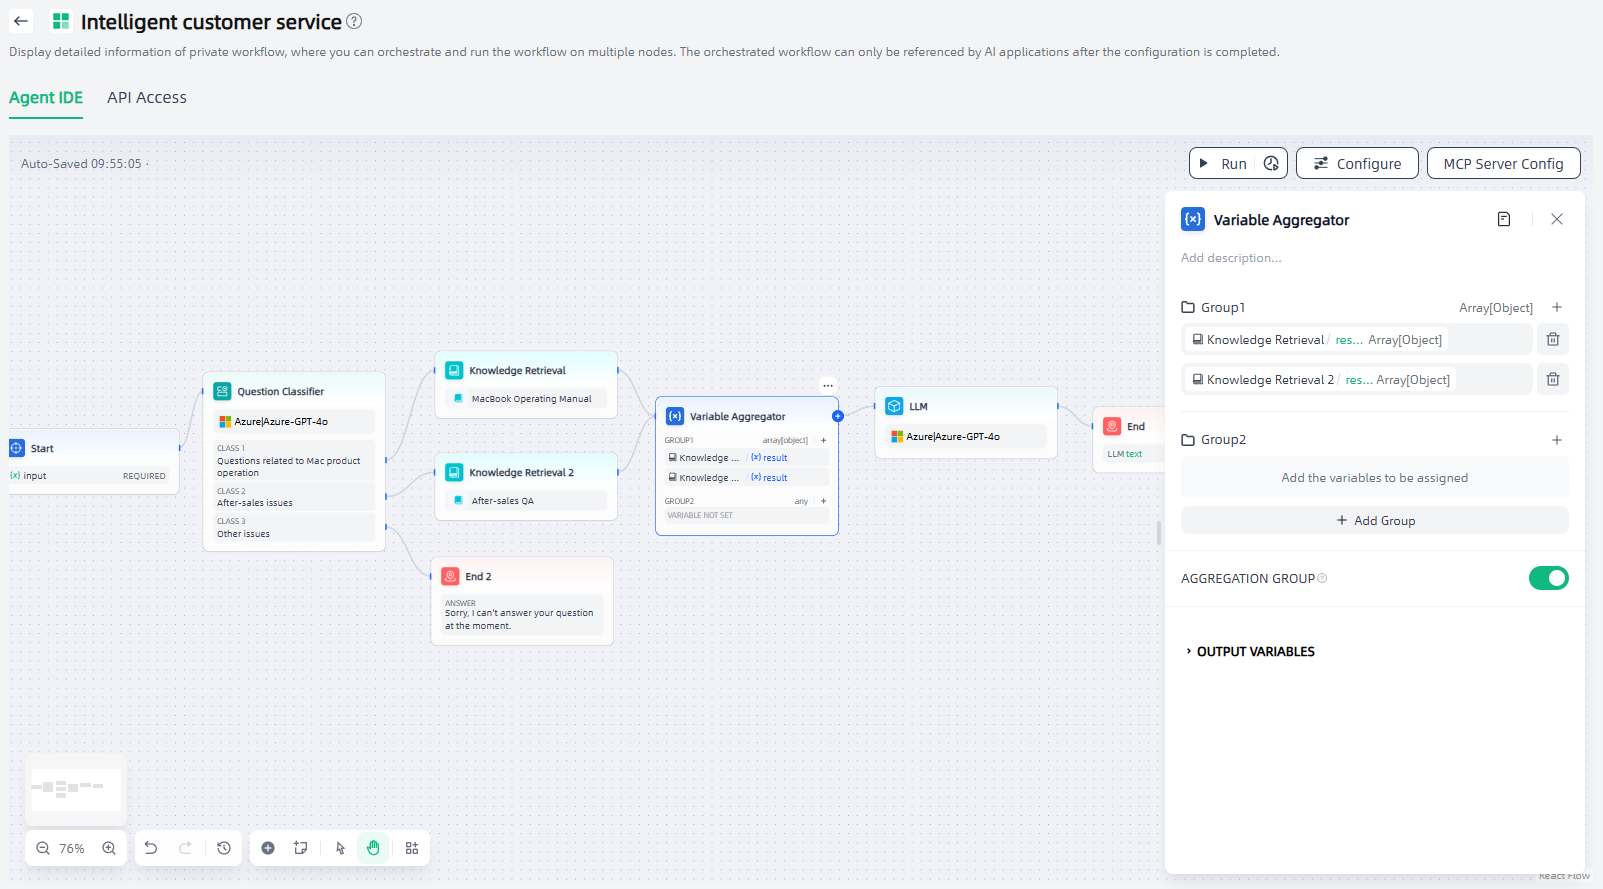Activate the hand pan tool
Image resolution: width=1603 pixels, height=889 pixels.
click(373, 848)
